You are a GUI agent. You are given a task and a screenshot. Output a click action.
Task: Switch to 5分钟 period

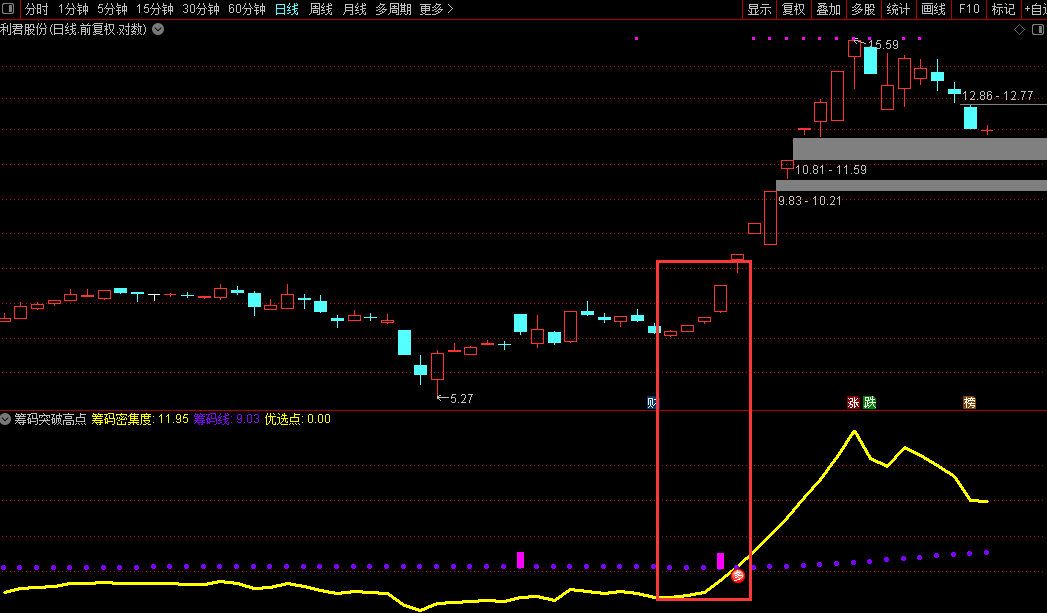click(x=112, y=9)
